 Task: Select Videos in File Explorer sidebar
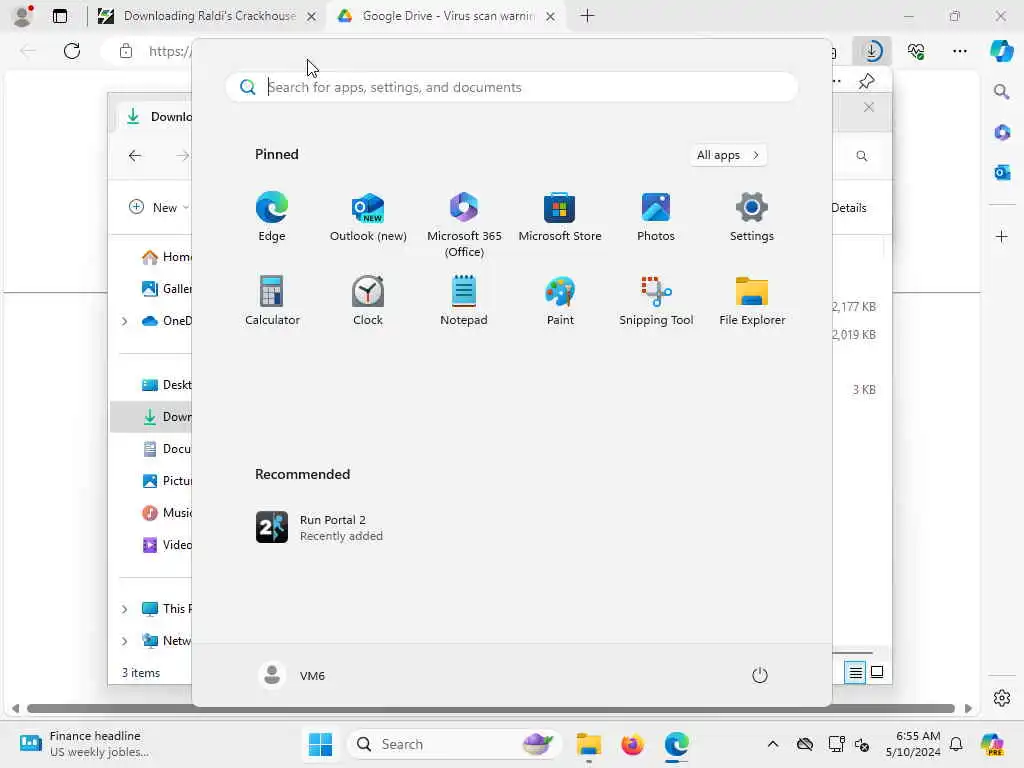click(x=167, y=545)
